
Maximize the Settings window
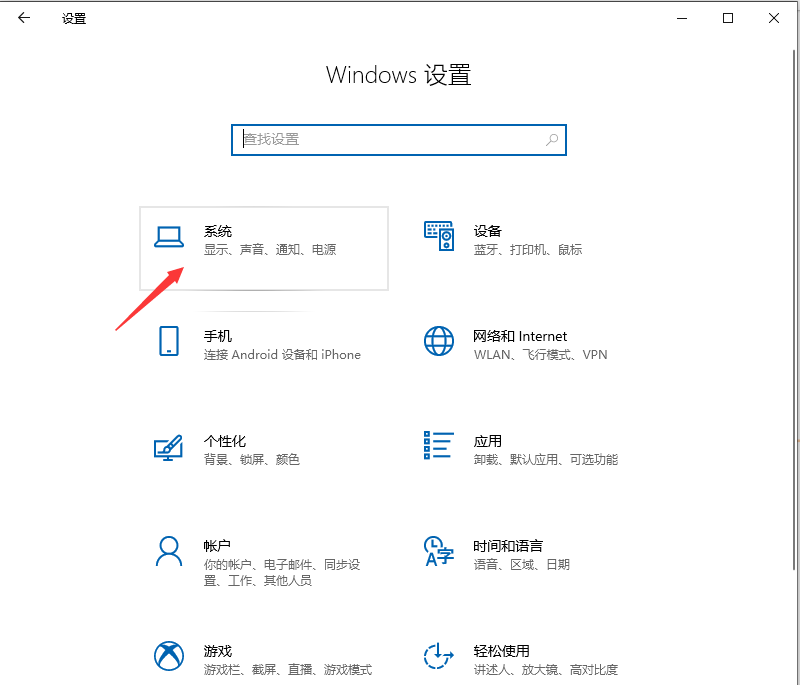[728, 18]
